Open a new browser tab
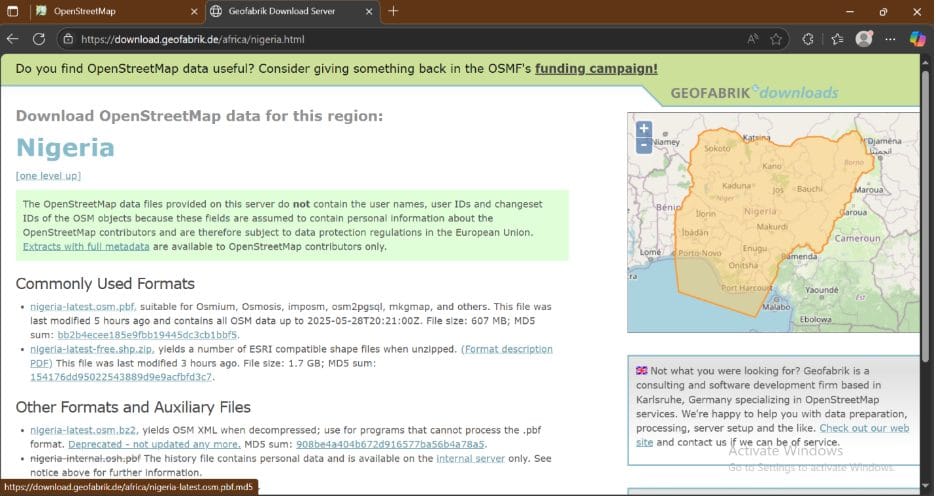This screenshot has width=936, height=496. point(393,11)
